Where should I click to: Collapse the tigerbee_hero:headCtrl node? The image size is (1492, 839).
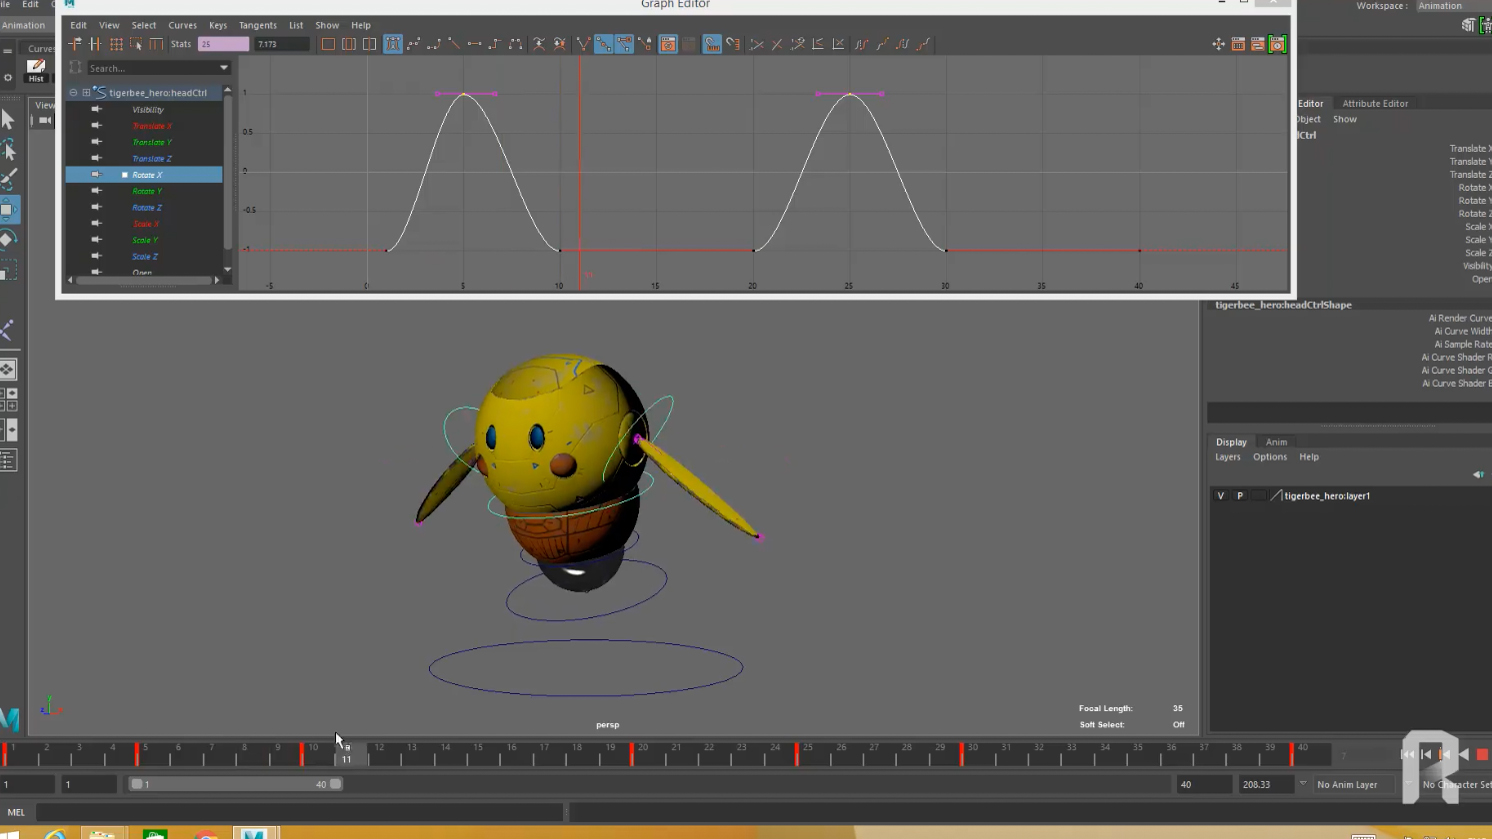click(x=73, y=93)
